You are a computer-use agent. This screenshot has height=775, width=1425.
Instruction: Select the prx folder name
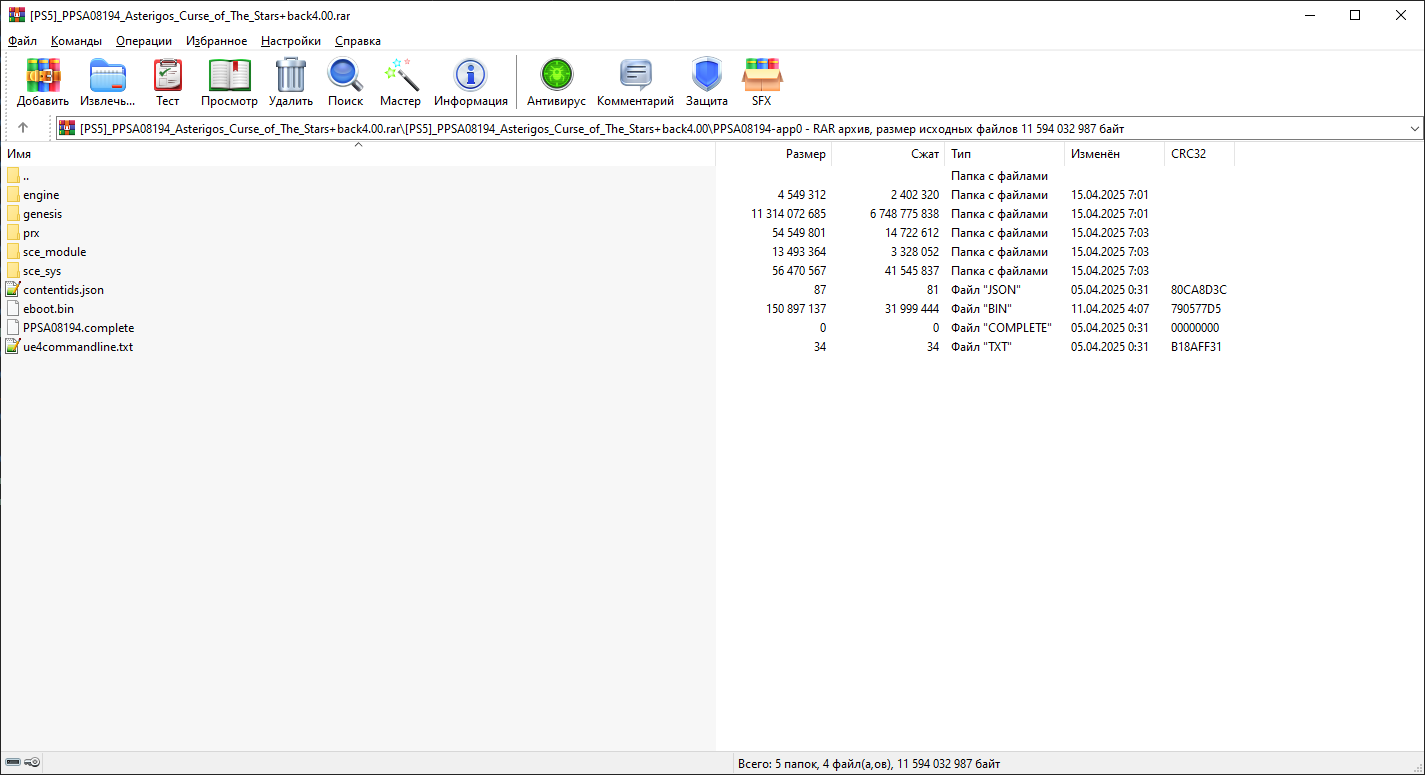point(31,233)
